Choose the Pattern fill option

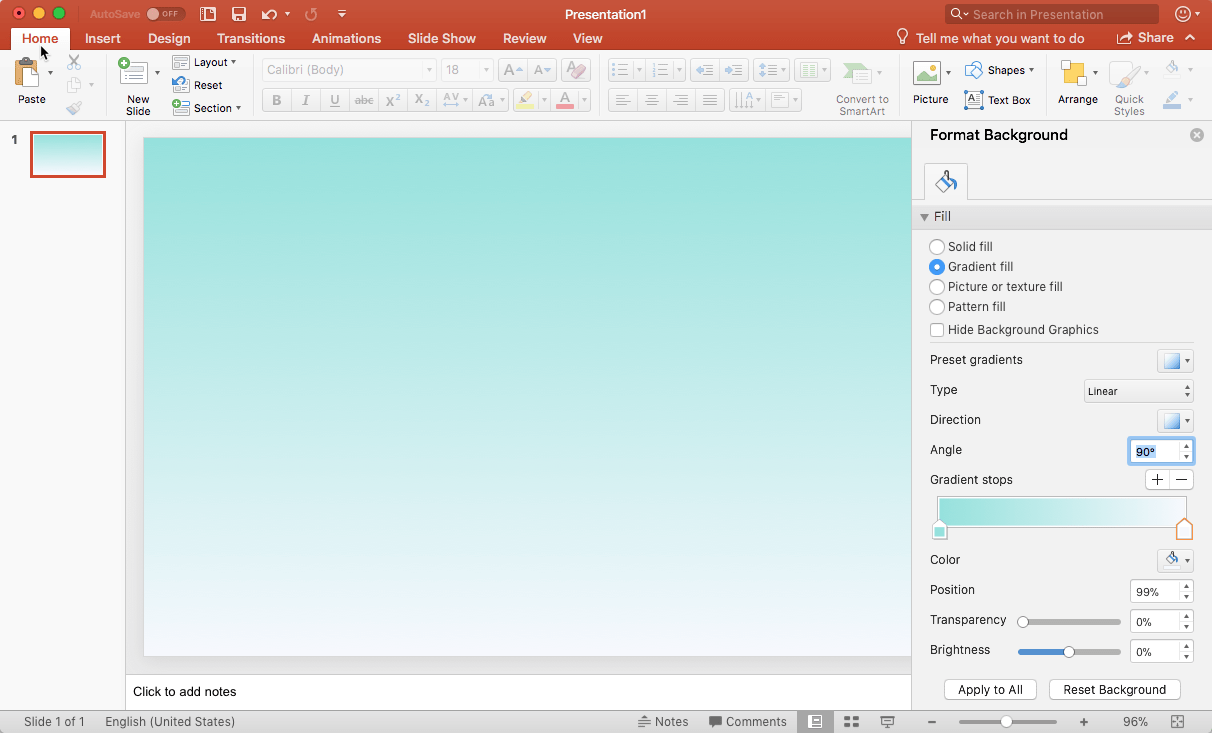[937, 307]
